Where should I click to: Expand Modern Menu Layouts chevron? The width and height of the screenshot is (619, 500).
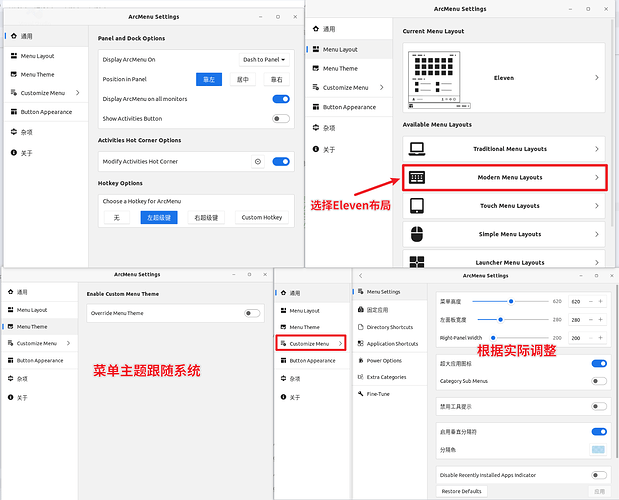coord(597,177)
